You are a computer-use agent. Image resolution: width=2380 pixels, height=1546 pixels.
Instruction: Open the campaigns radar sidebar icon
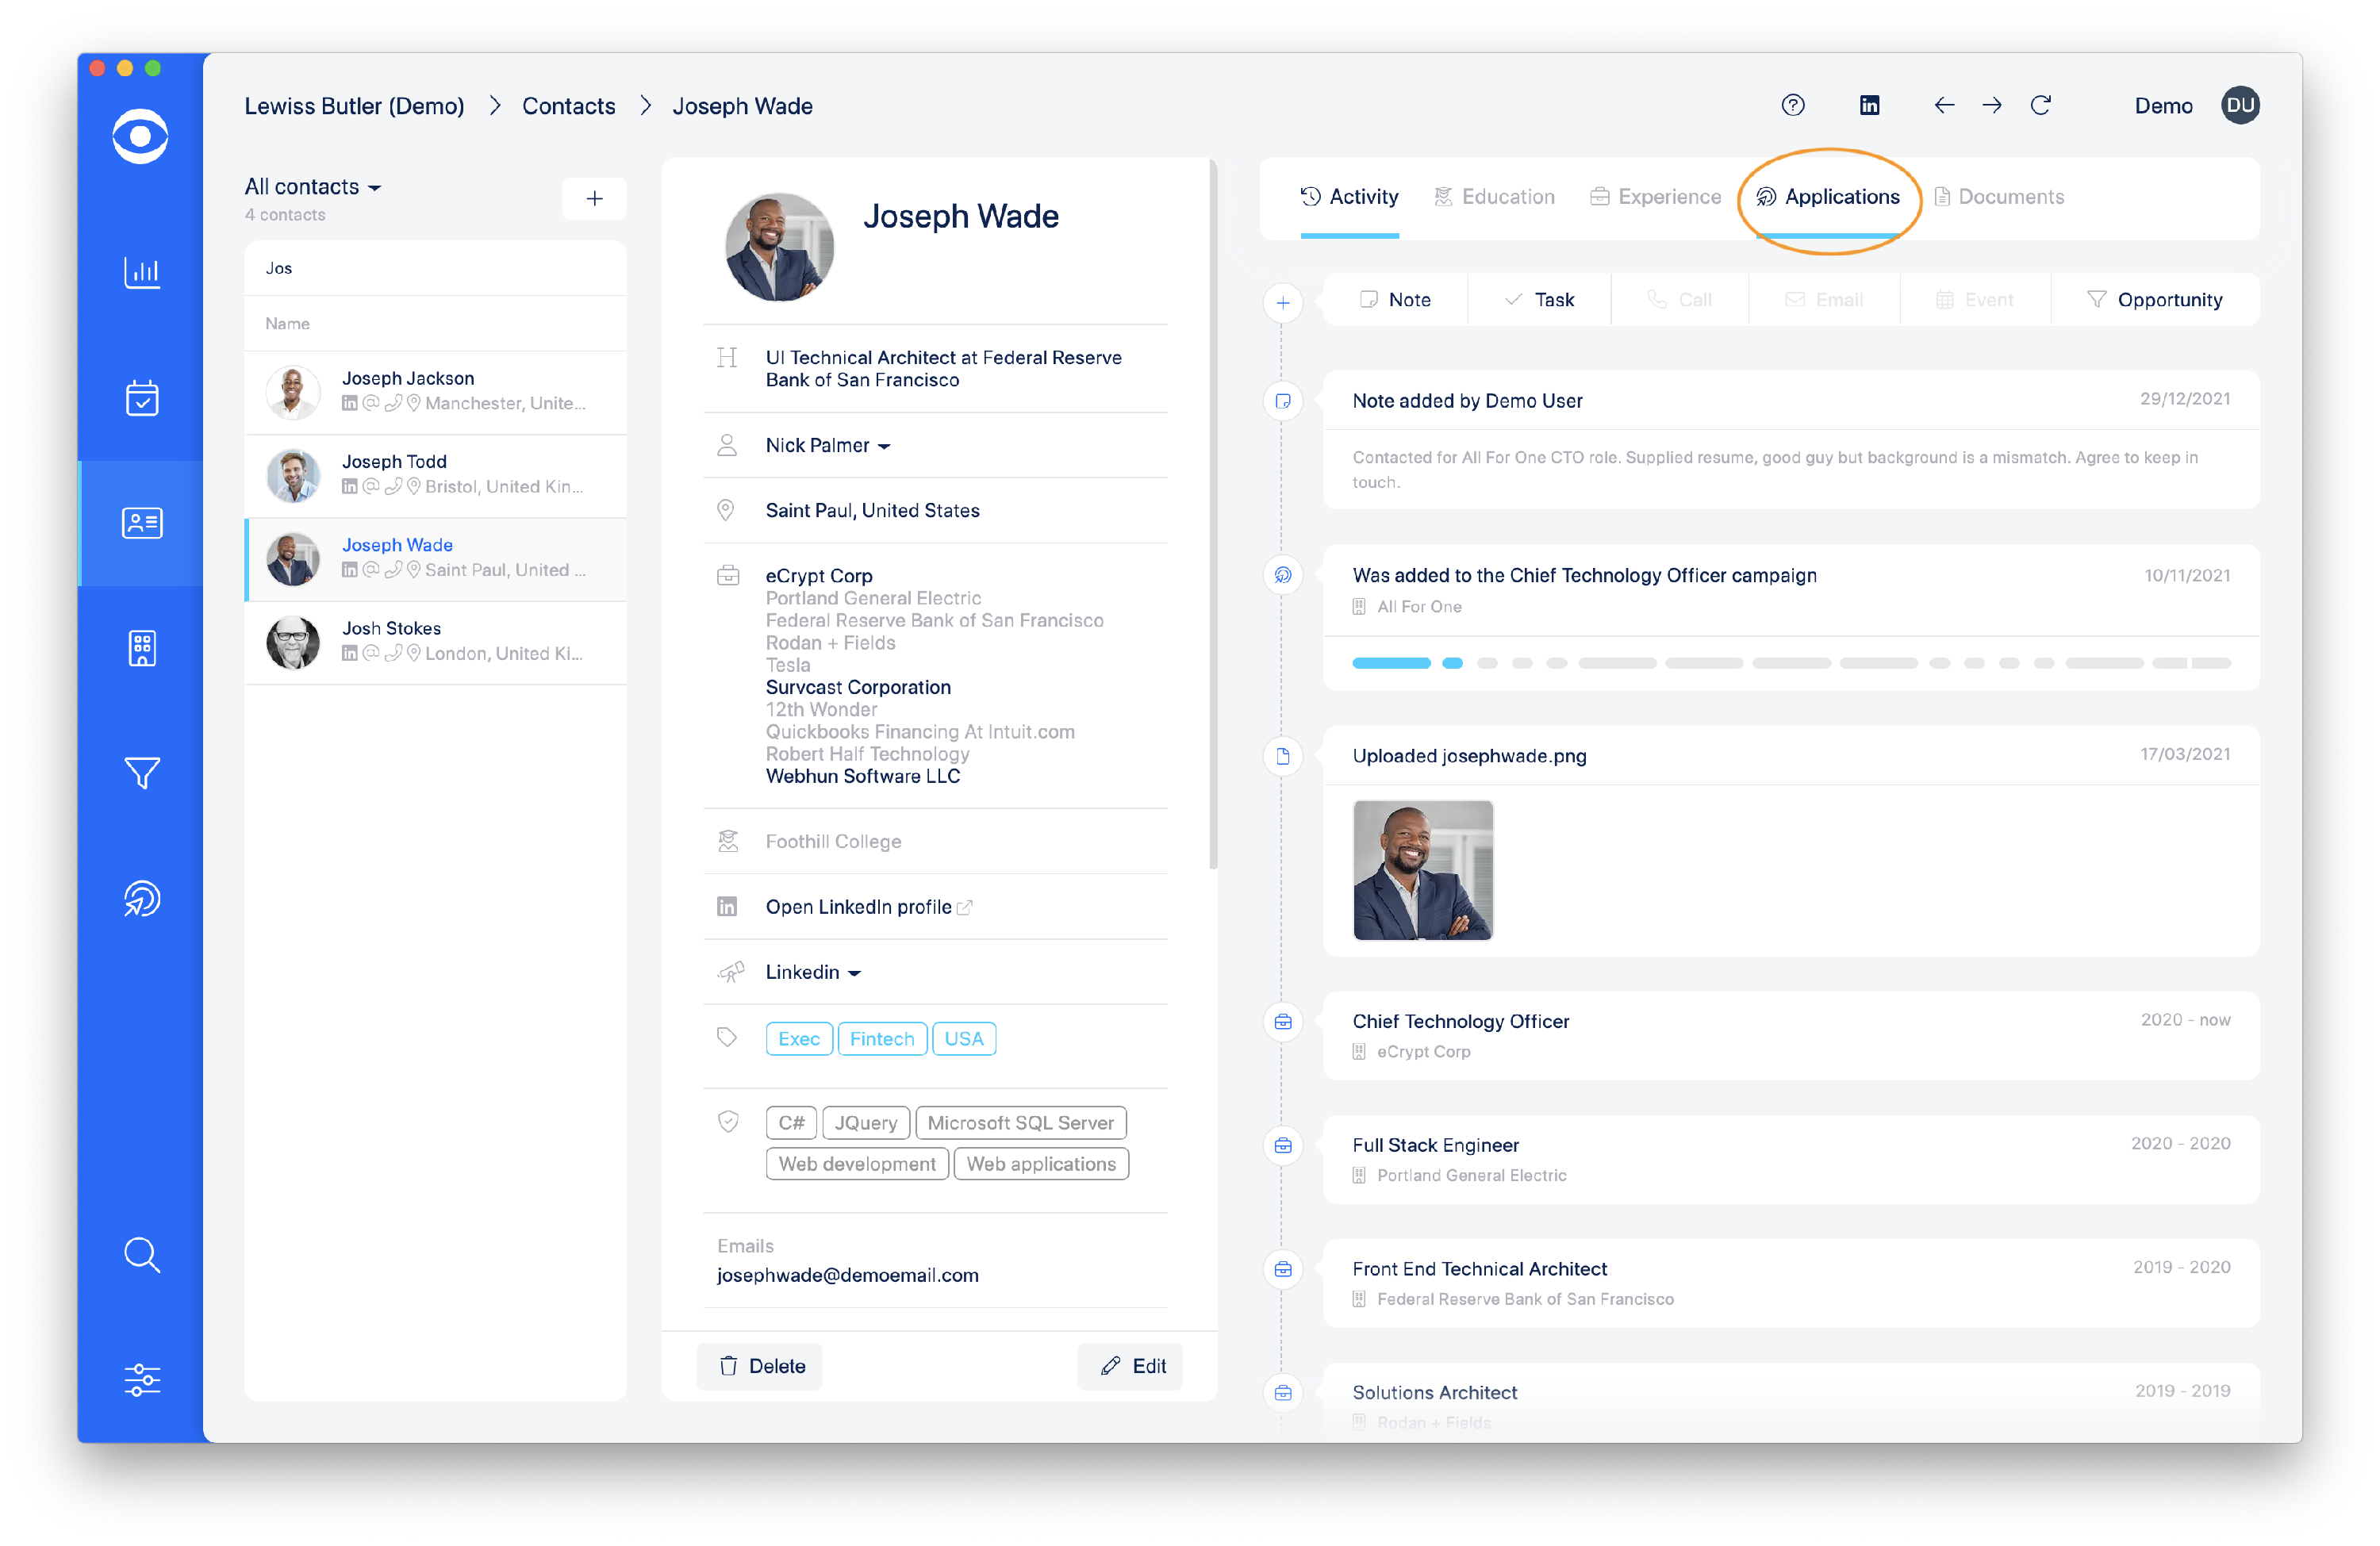142,898
